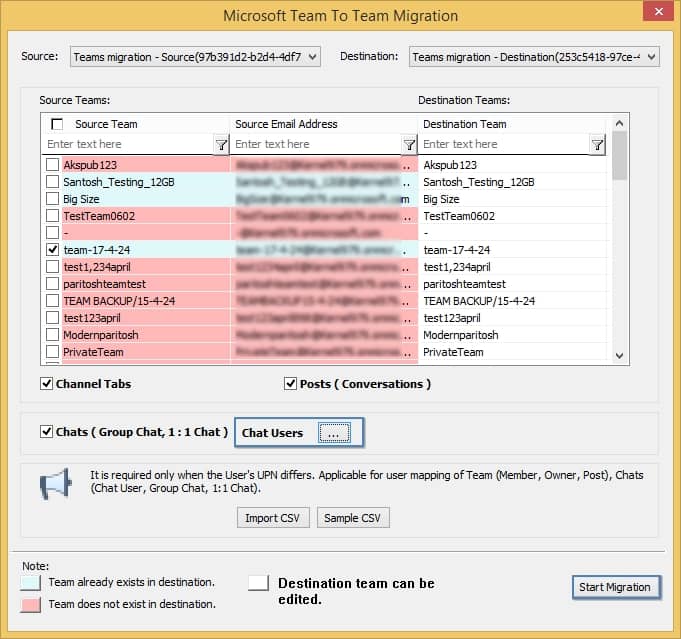This screenshot has height=639, width=681.
Task: Click the Sample CSV button
Action: (353, 518)
